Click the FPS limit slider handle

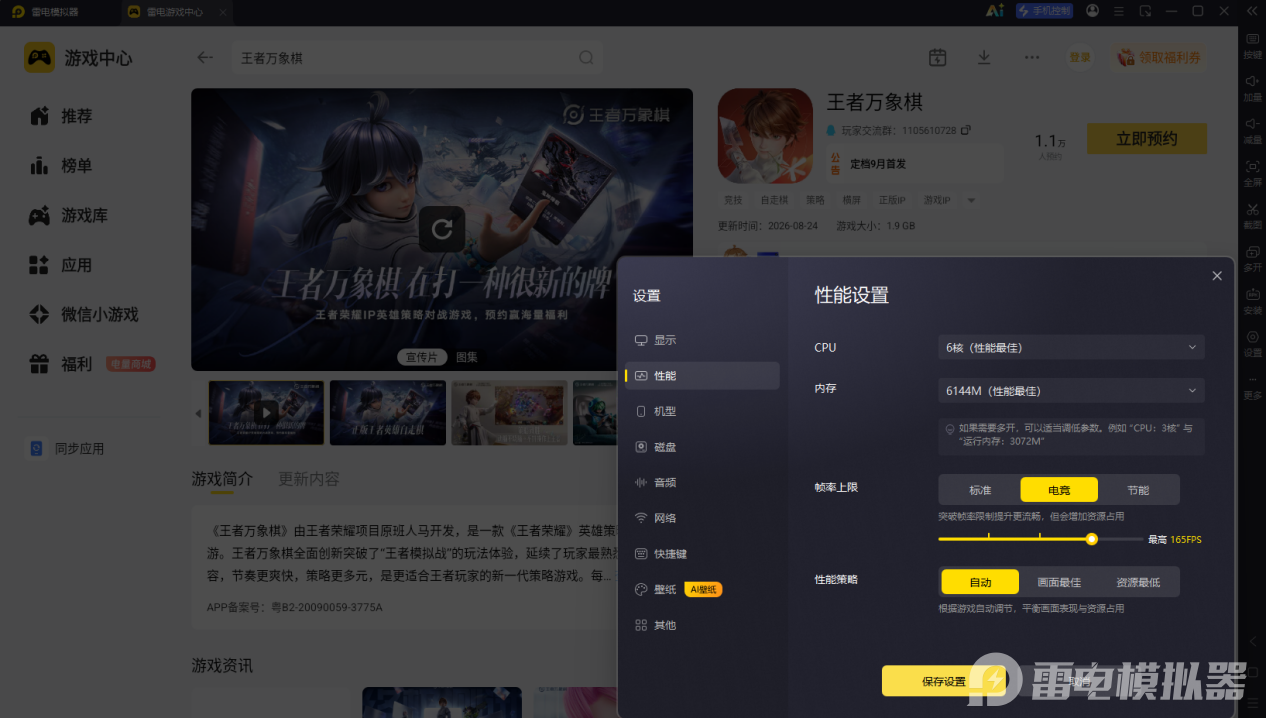(x=1092, y=539)
